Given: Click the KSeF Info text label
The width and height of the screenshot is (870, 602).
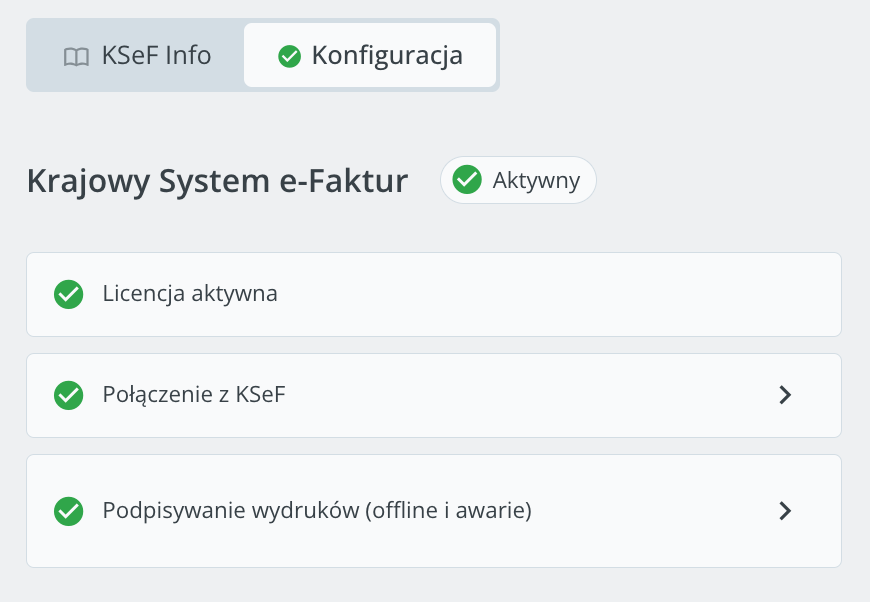Looking at the screenshot, I should point(156,55).
